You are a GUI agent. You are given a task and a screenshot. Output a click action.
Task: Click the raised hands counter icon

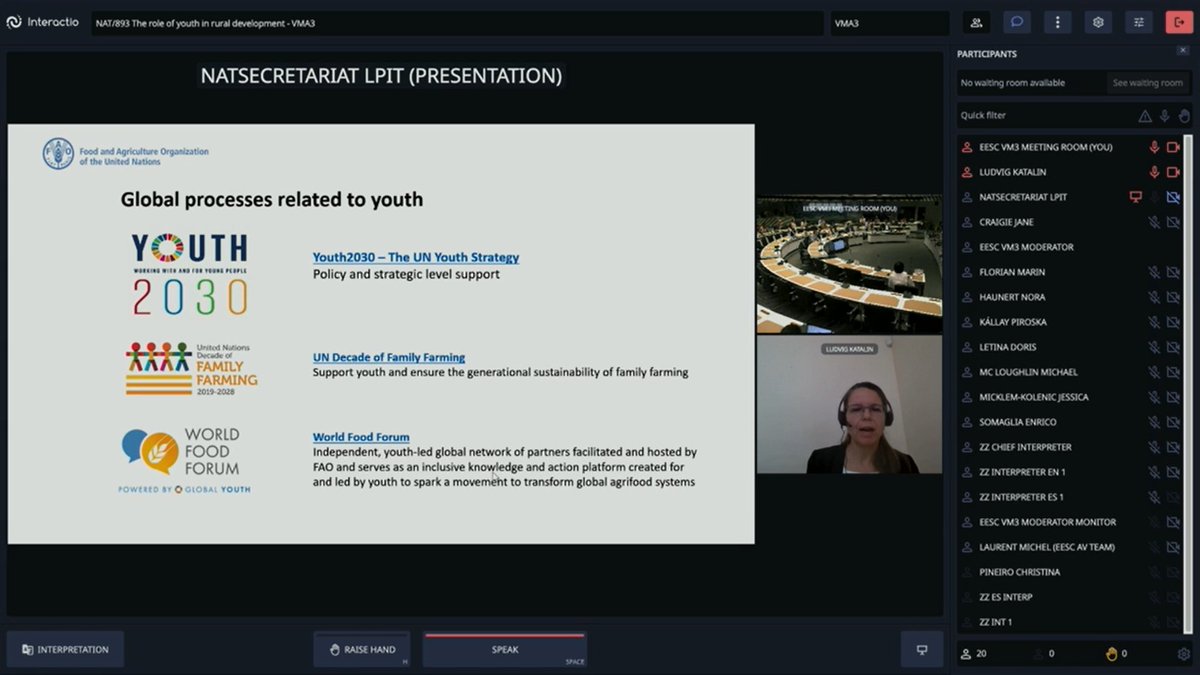(1110, 654)
